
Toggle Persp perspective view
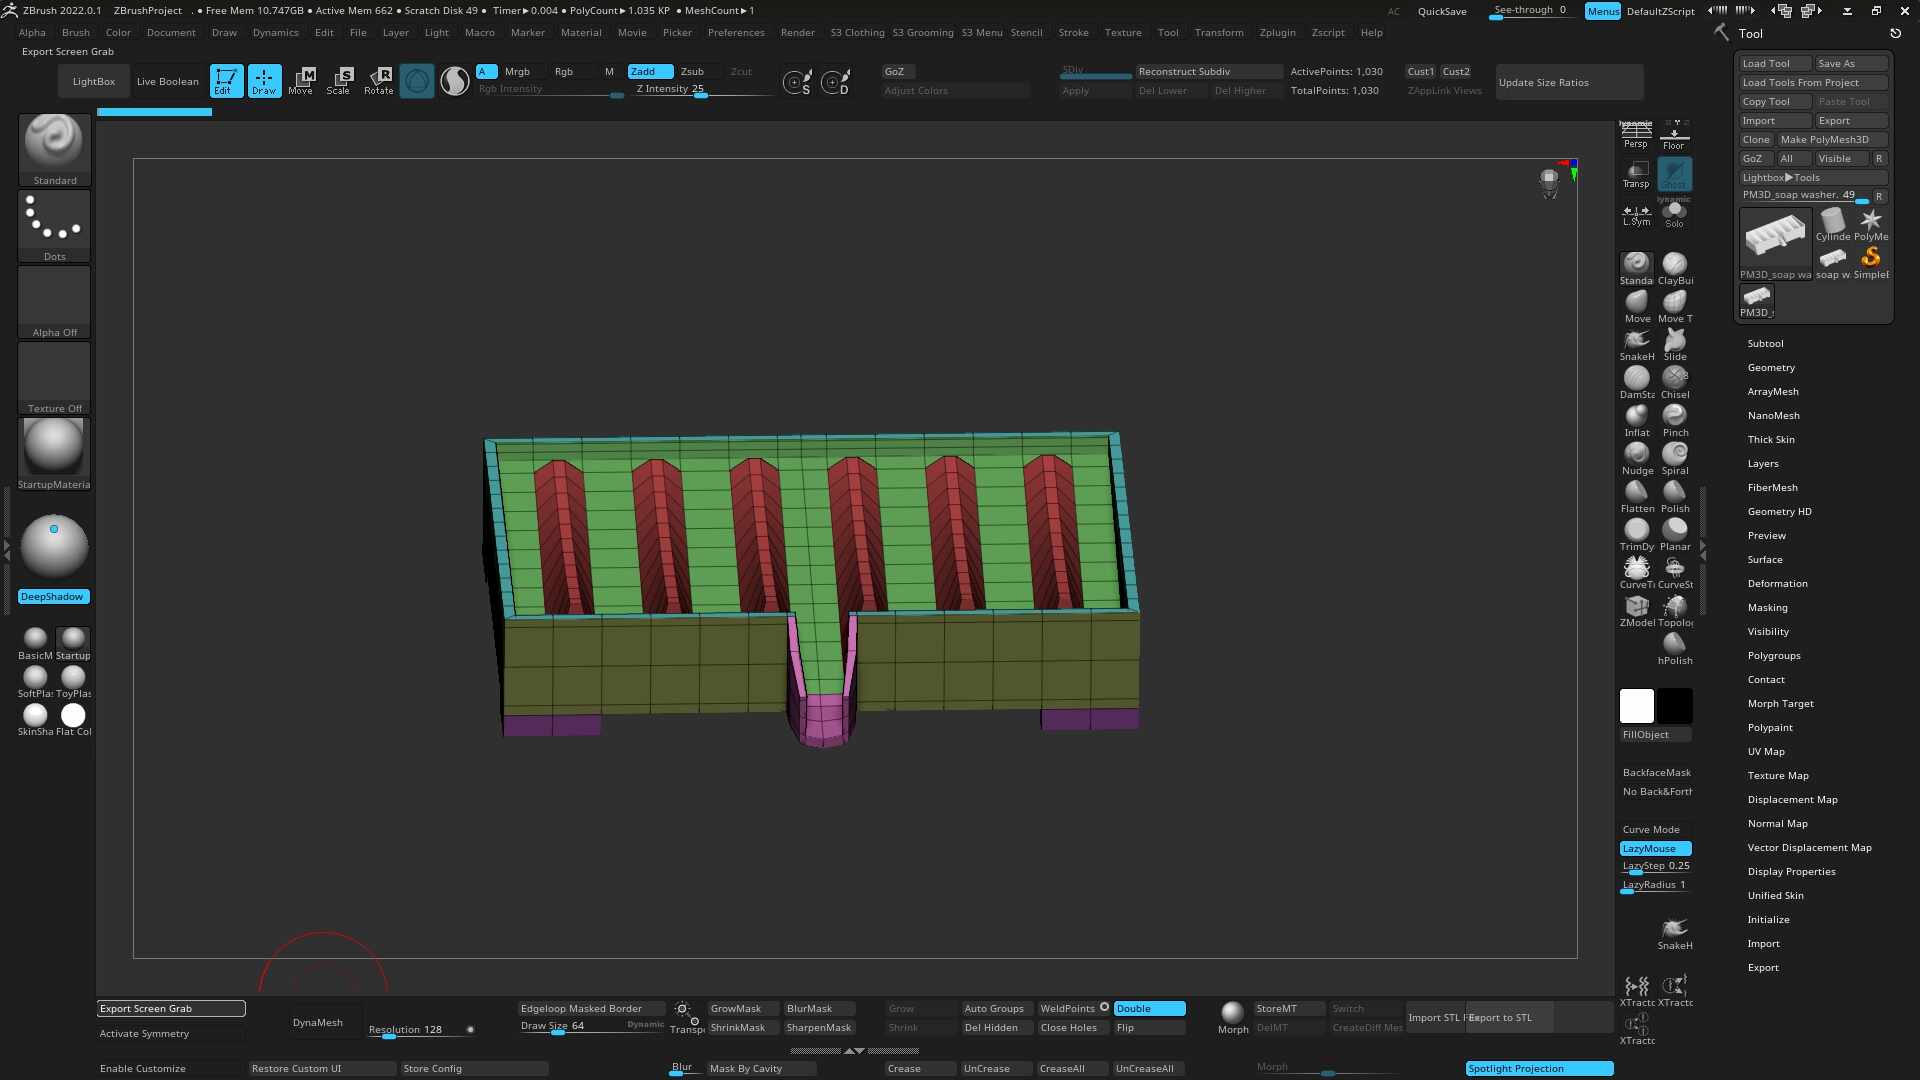click(x=1636, y=136)
